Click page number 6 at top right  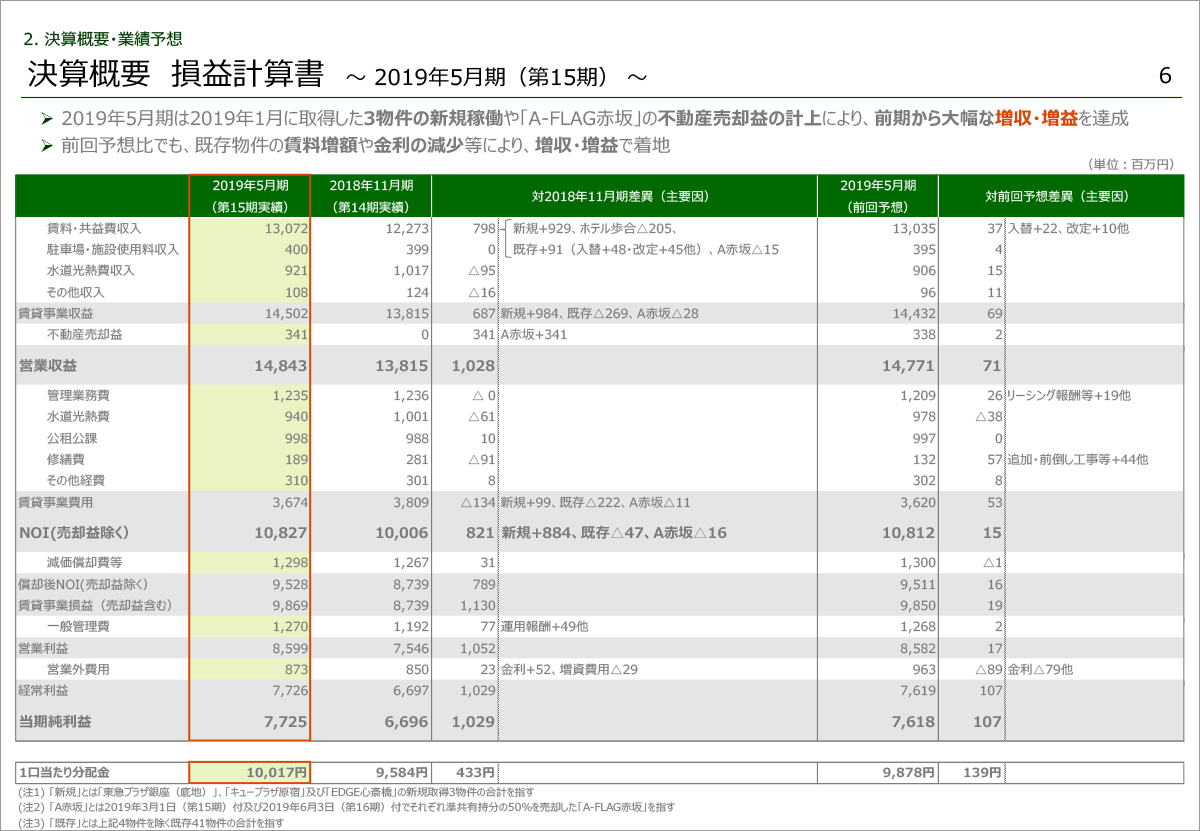1164,76
